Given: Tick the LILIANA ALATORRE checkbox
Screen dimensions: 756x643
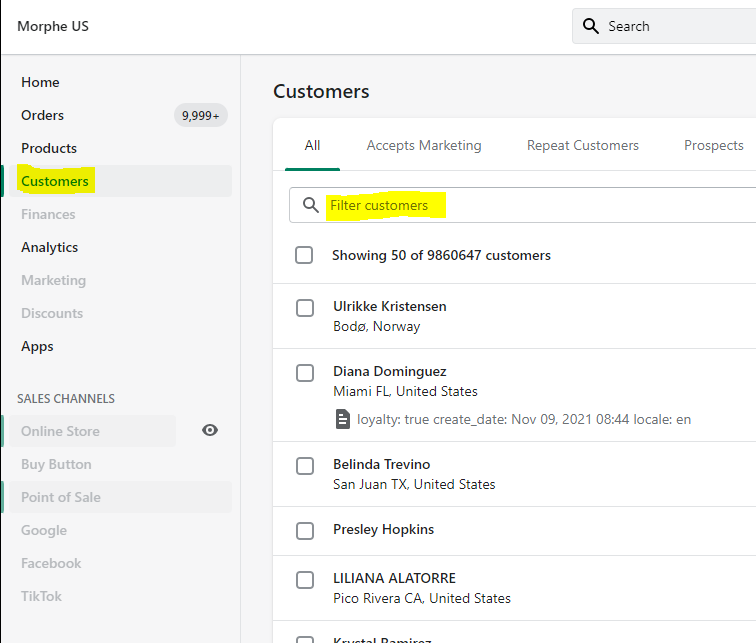Looking at the screenshot, I should 305,580.
